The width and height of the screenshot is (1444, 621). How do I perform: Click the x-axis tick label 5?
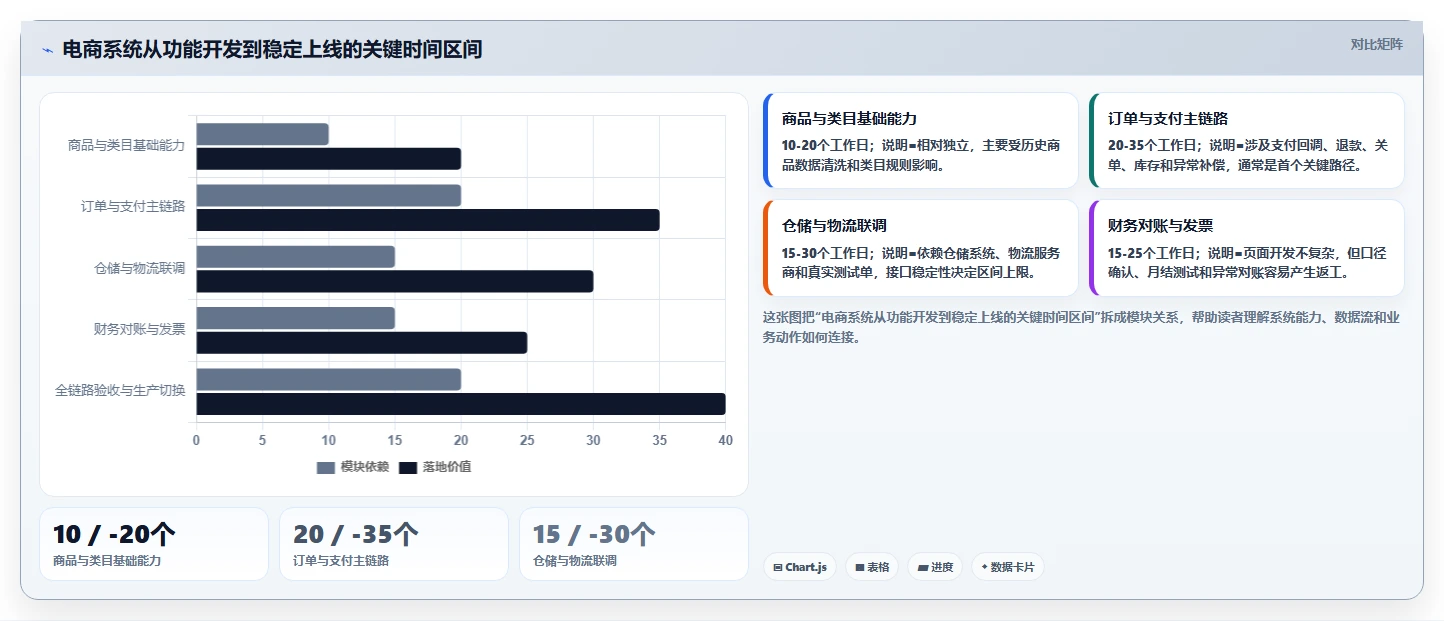tap(262, 440)
